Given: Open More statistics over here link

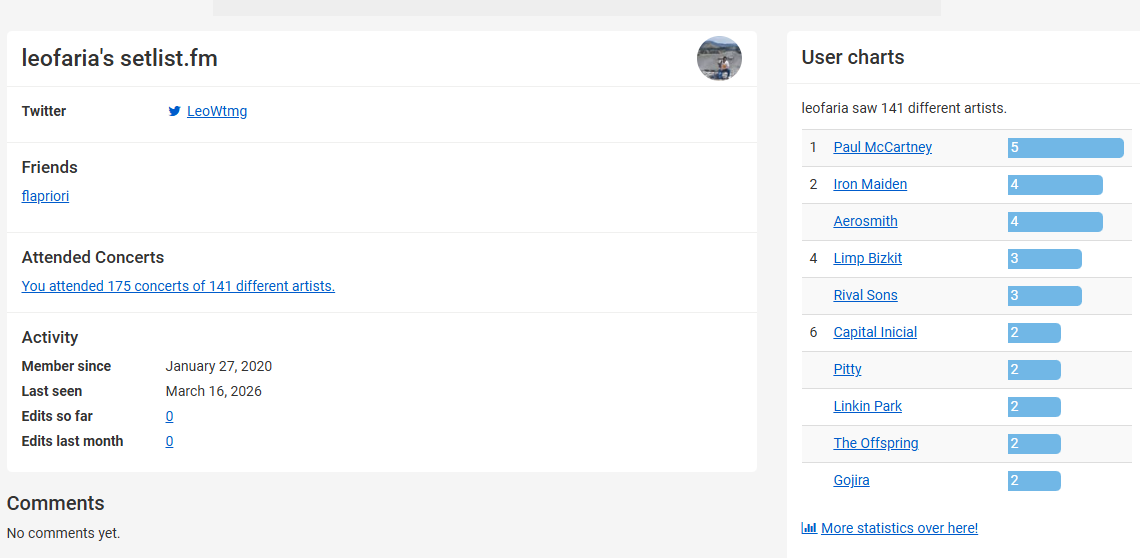Looking at the screenshot, I should [899, 528].
